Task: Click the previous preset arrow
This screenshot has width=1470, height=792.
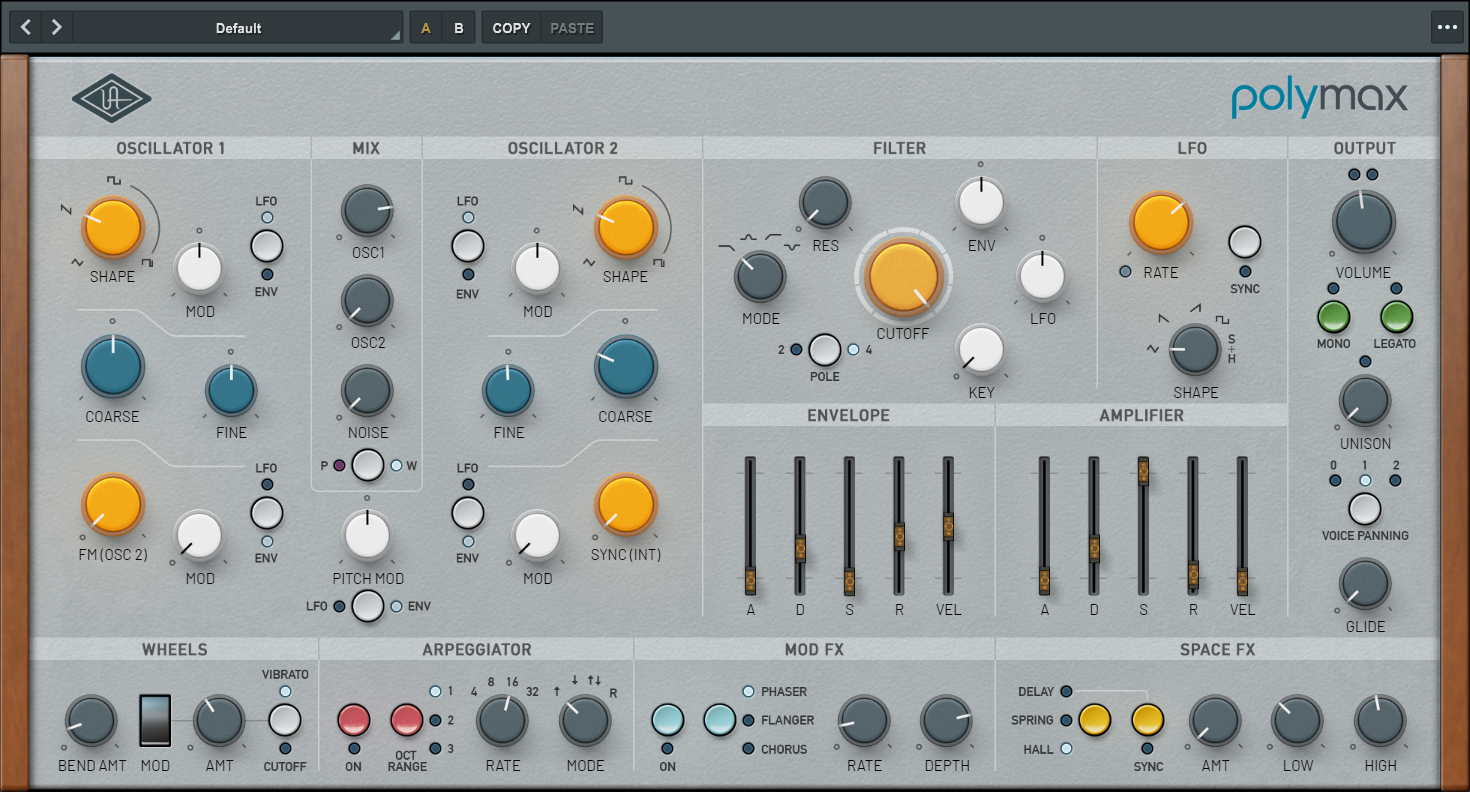Action: 26,28
